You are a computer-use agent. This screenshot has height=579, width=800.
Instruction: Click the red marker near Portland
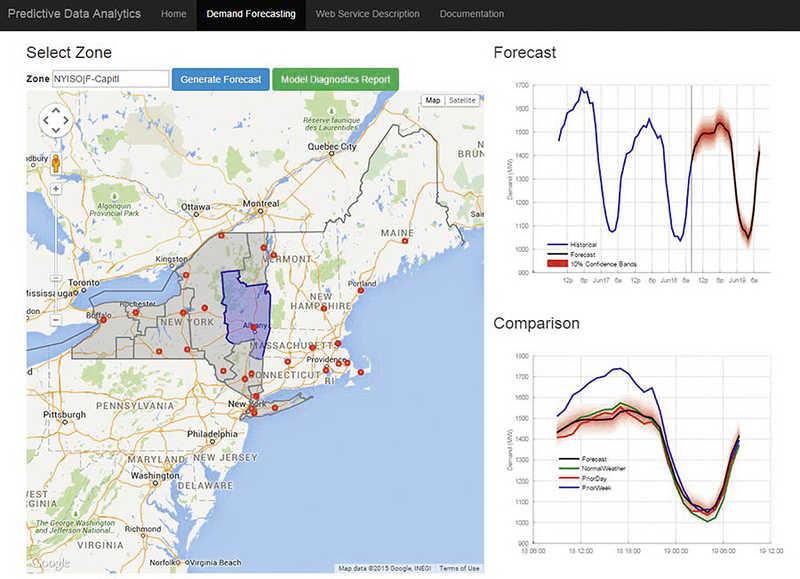[361, 290]
